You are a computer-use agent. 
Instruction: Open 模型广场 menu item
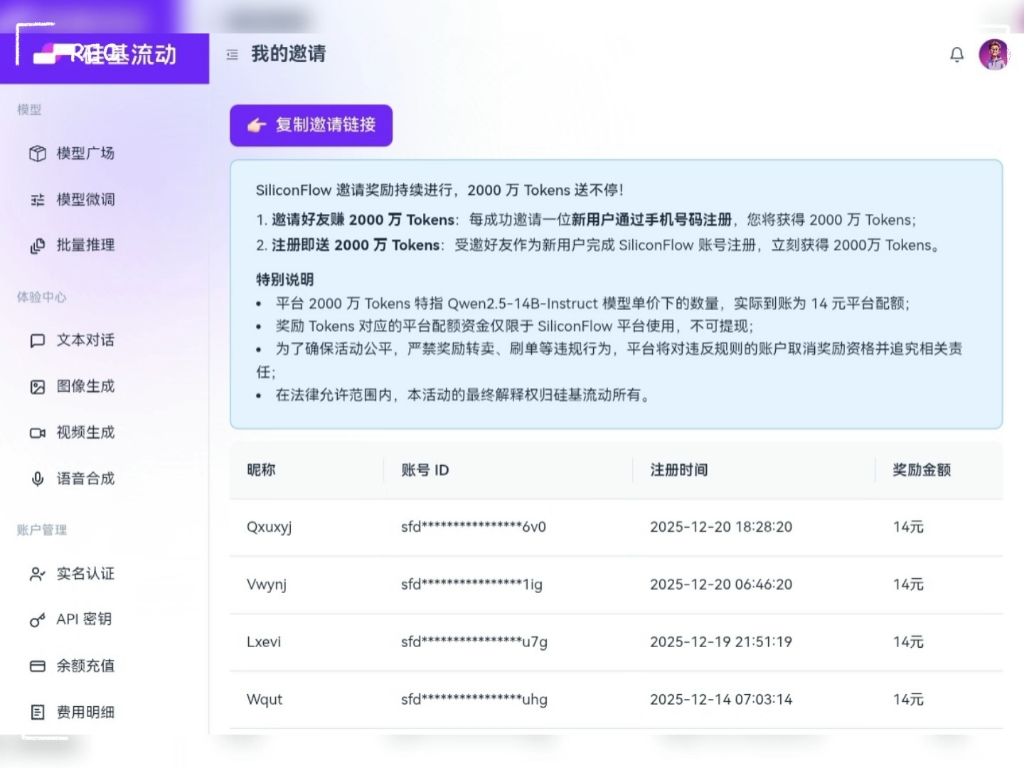click(x=85, y=153)
